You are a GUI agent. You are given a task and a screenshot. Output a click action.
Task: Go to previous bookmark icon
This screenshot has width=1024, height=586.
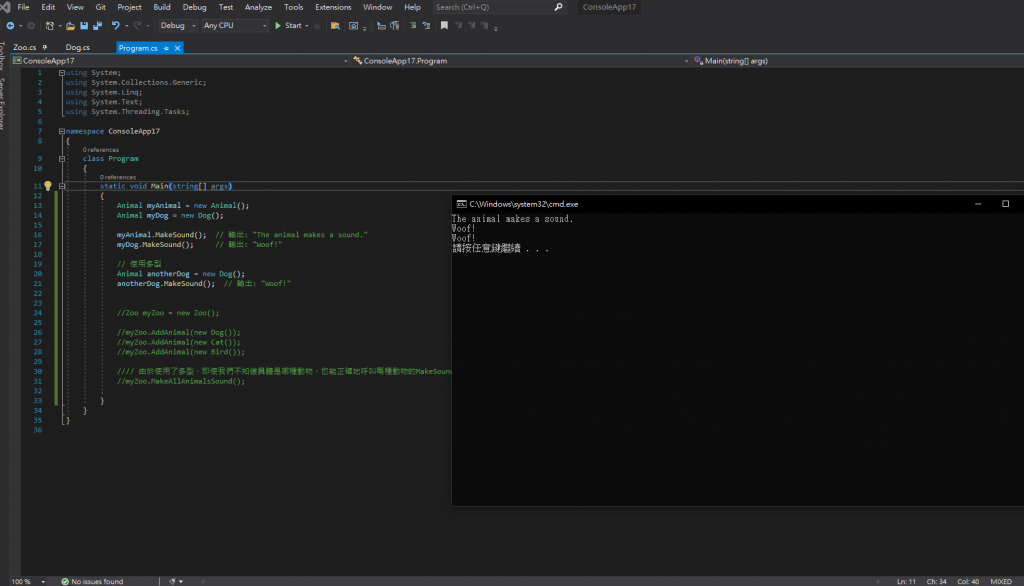click(x=458, y=25)
